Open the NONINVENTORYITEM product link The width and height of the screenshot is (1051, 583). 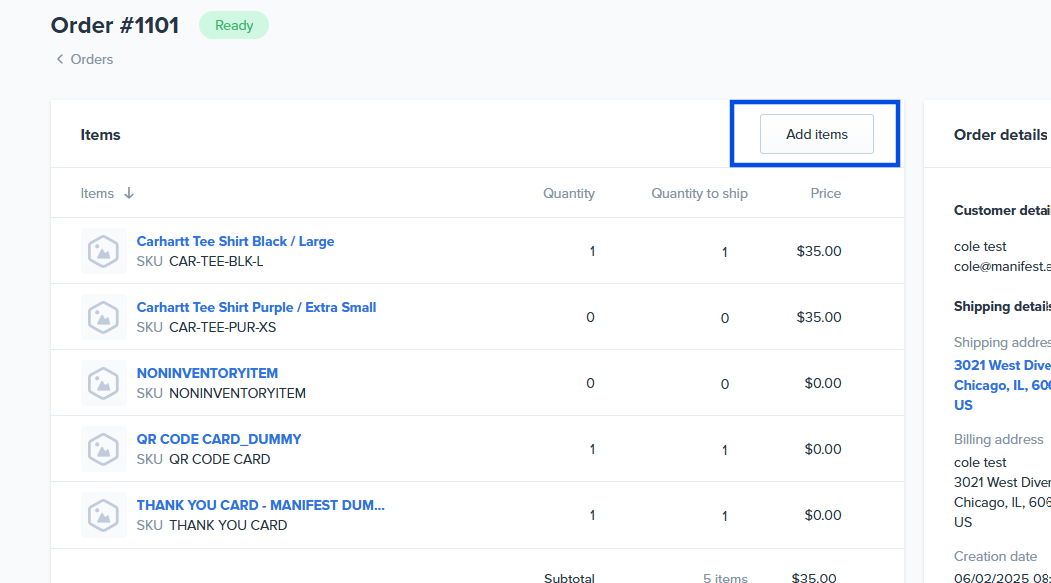(x=207, y=374)
